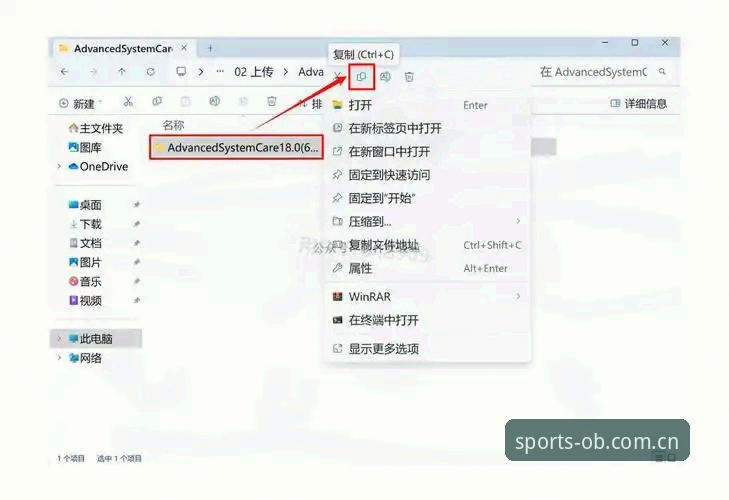Click the pin icon next to 视频
Viewport: 729px width, 500px height.
click(137, 300)
